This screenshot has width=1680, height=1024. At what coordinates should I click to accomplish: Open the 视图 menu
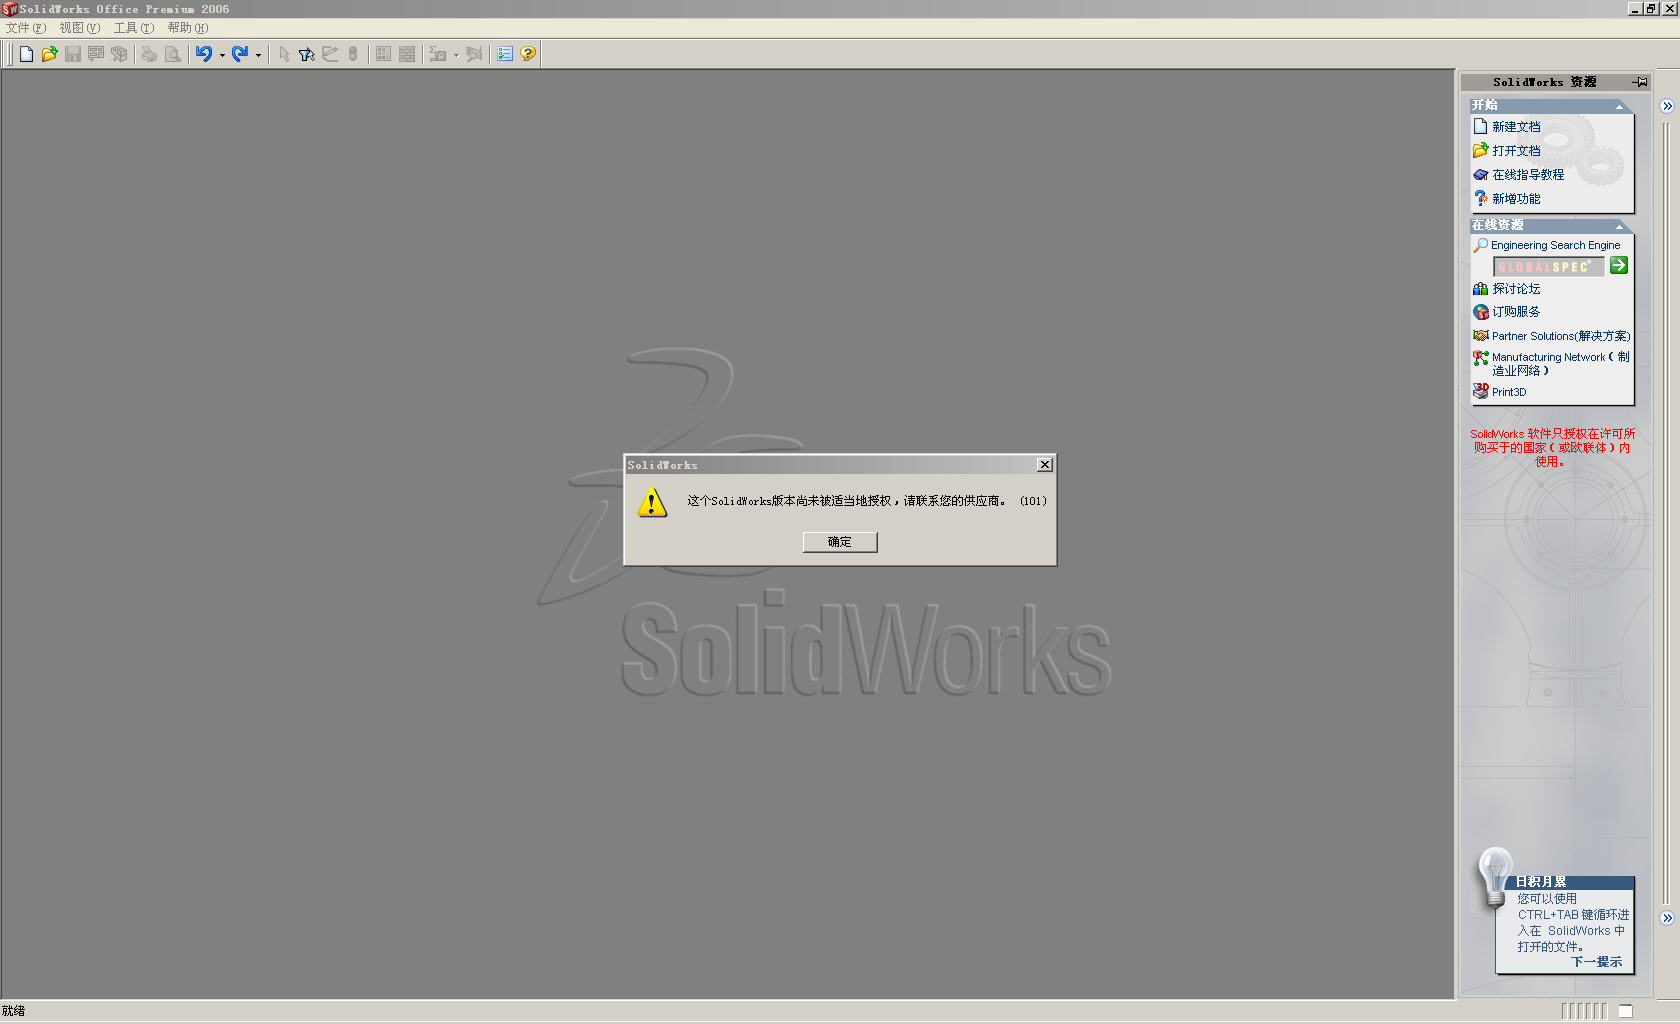[80, 28]
